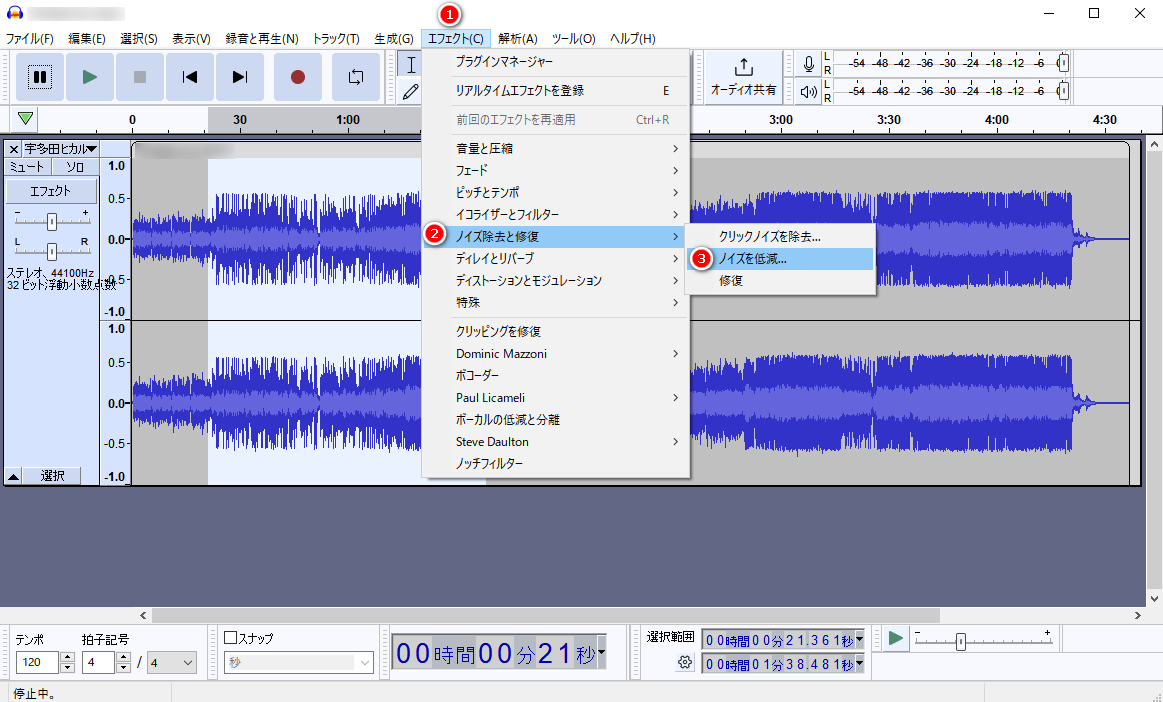Solo the track with ソロ button

click(x=75, y=167)
